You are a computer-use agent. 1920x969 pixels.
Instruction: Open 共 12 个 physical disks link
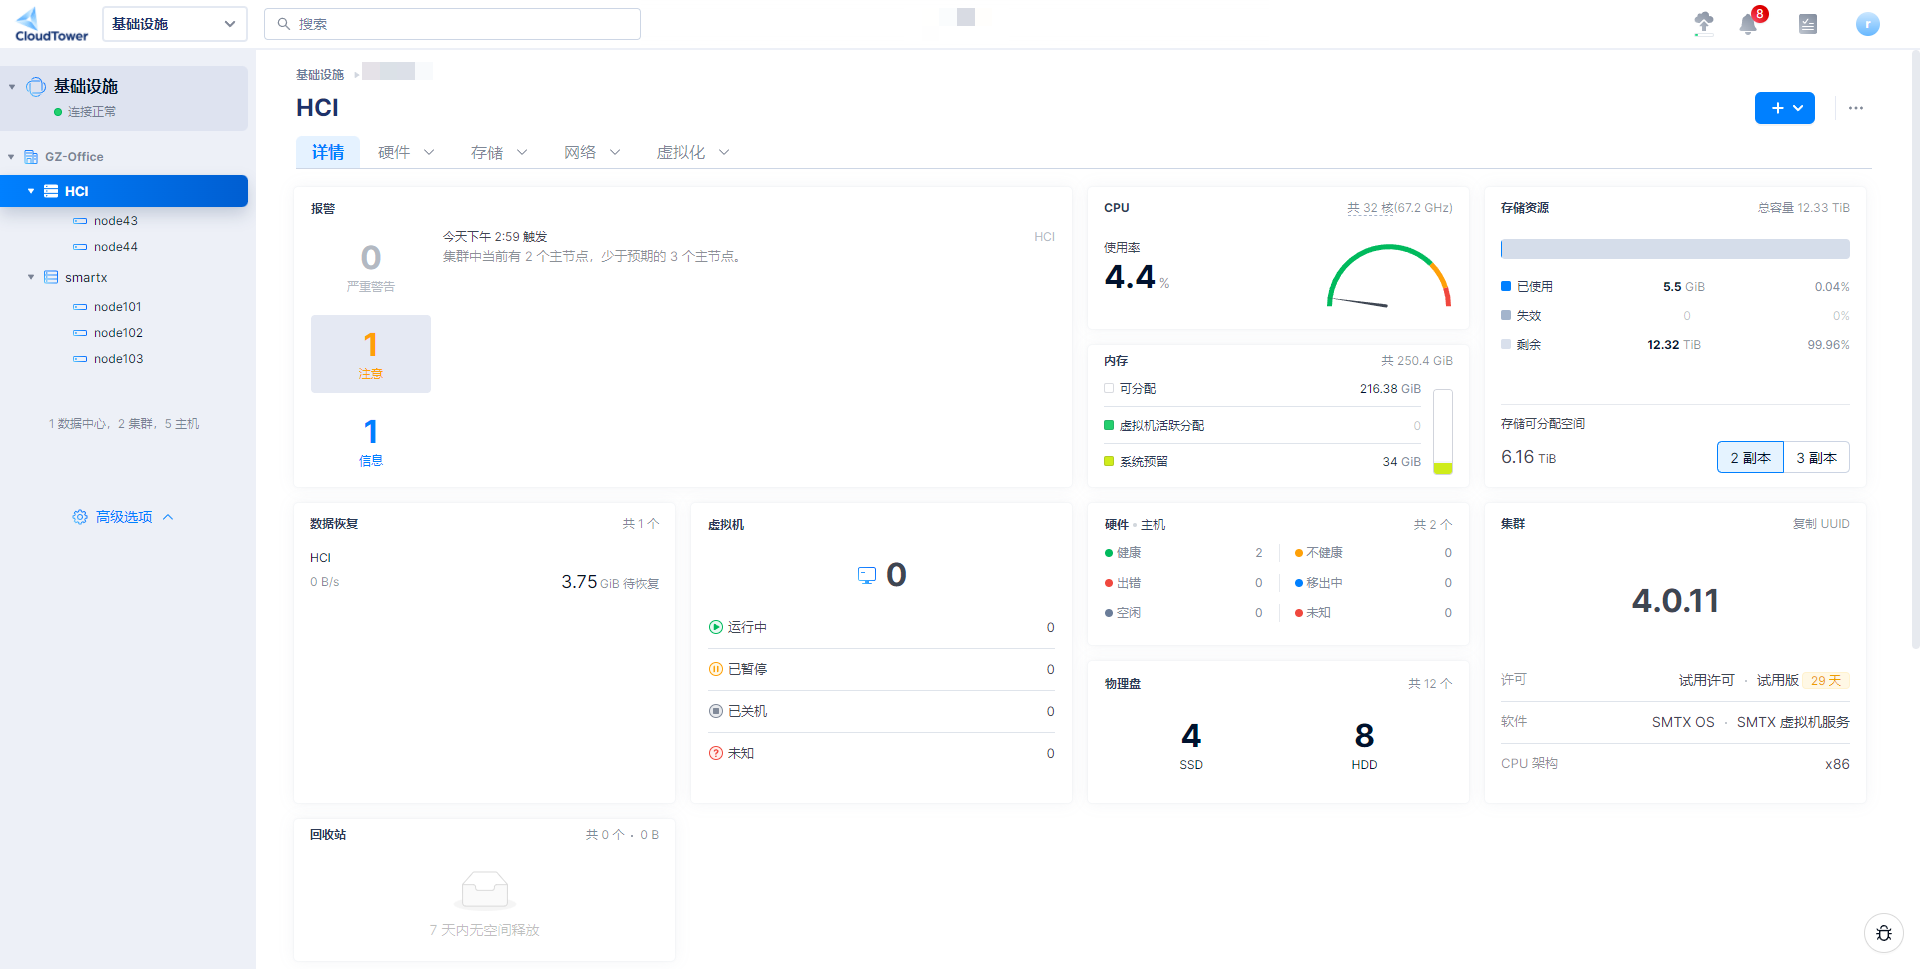tap(1430, 684)
